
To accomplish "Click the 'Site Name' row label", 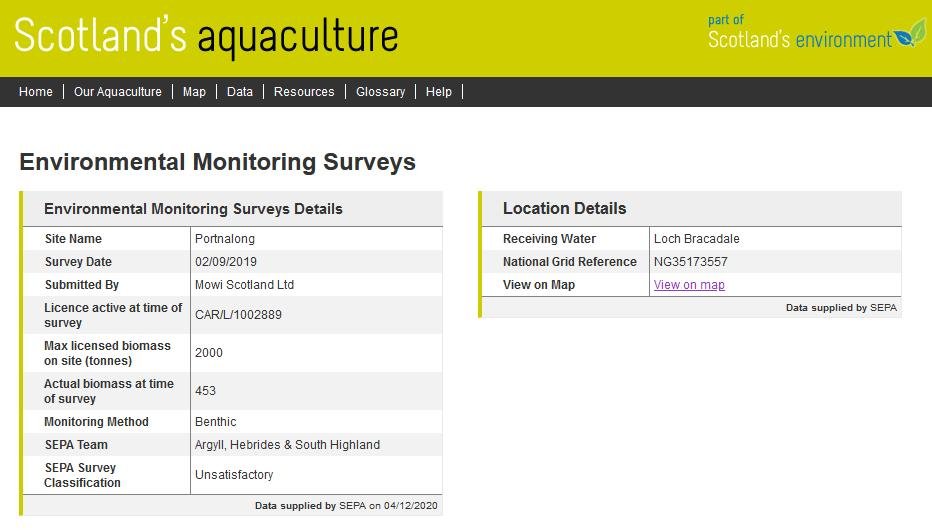I will pos(73,239).
